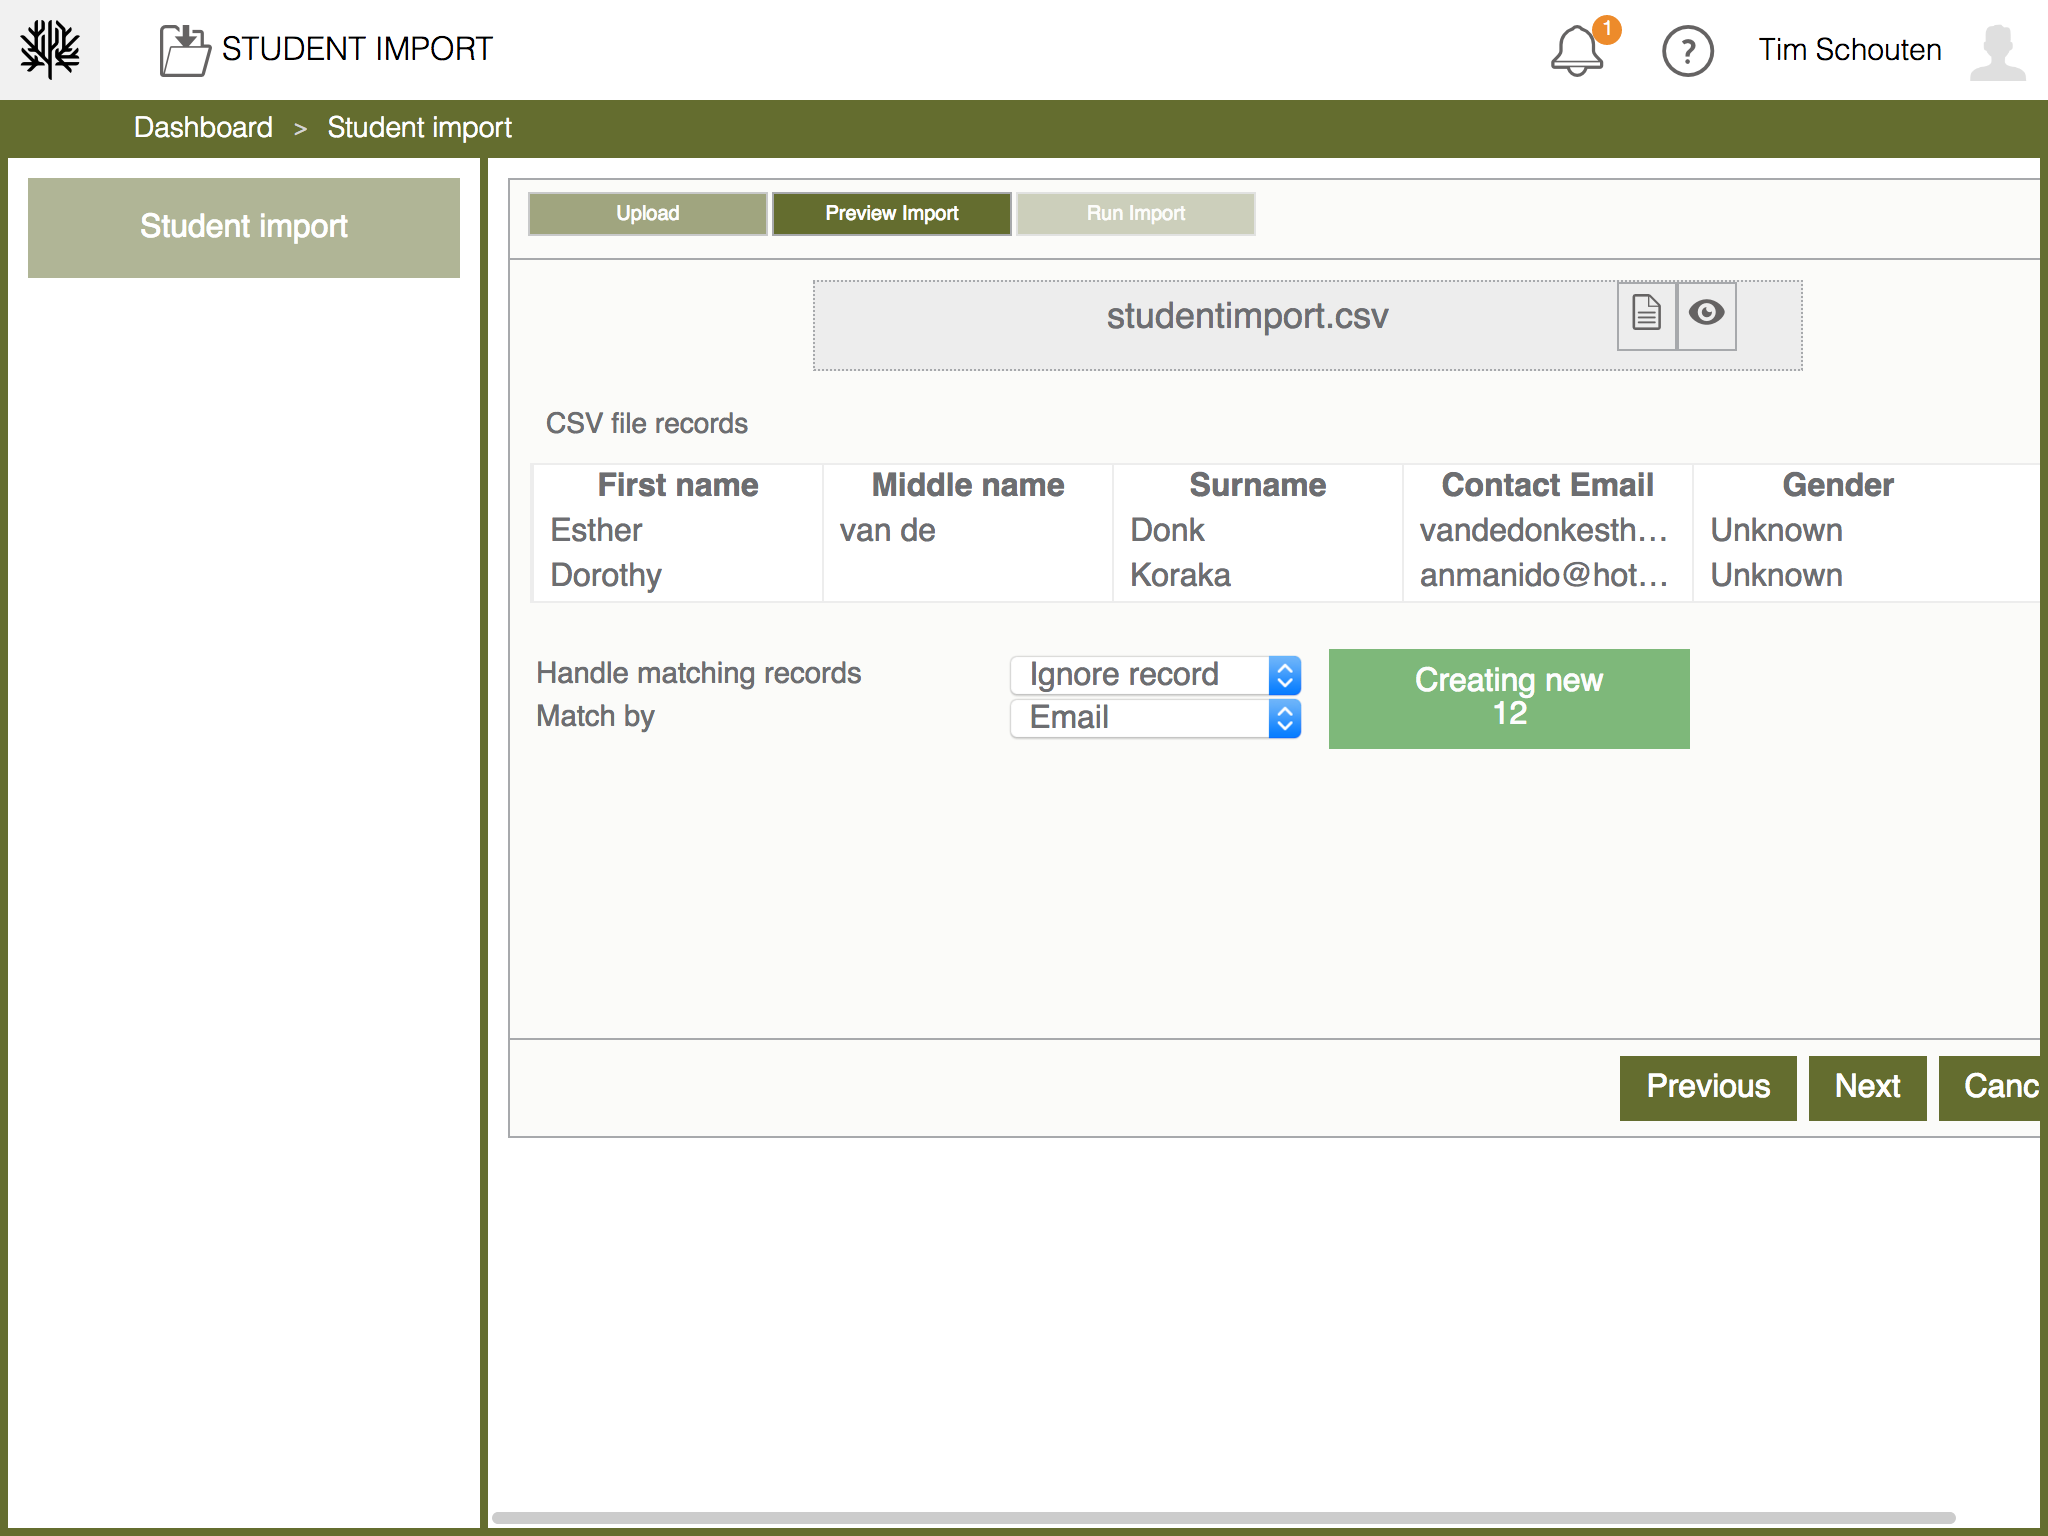Click the Cancel button
Image resolution: width=2048 pixels, height=1536 pixels.
[1995, 1087]
